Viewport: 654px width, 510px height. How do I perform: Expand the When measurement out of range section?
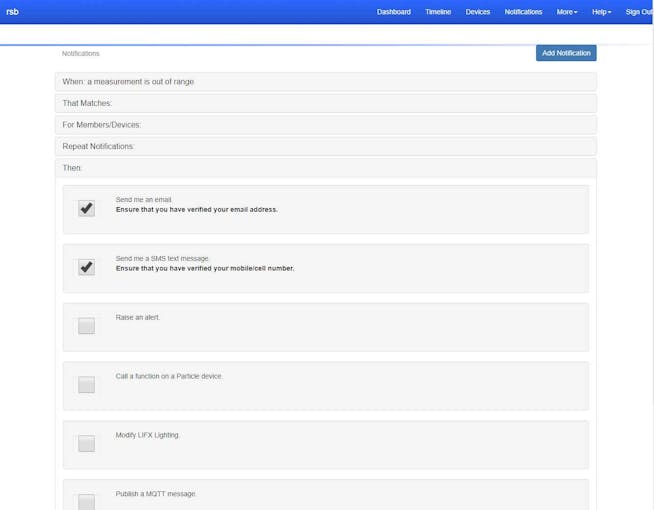coord(326,82)
